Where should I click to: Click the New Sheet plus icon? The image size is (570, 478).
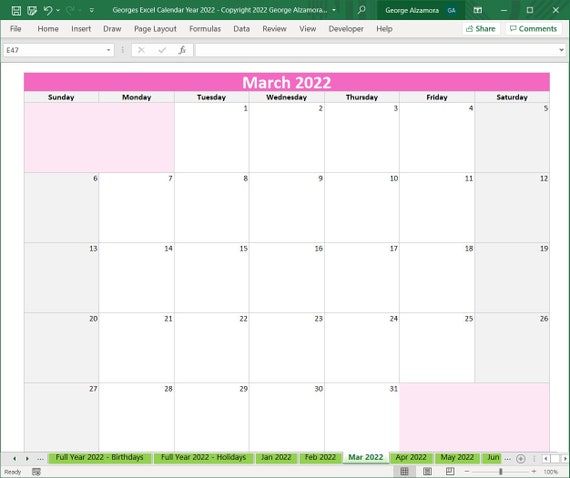click(x=521, y=458)
